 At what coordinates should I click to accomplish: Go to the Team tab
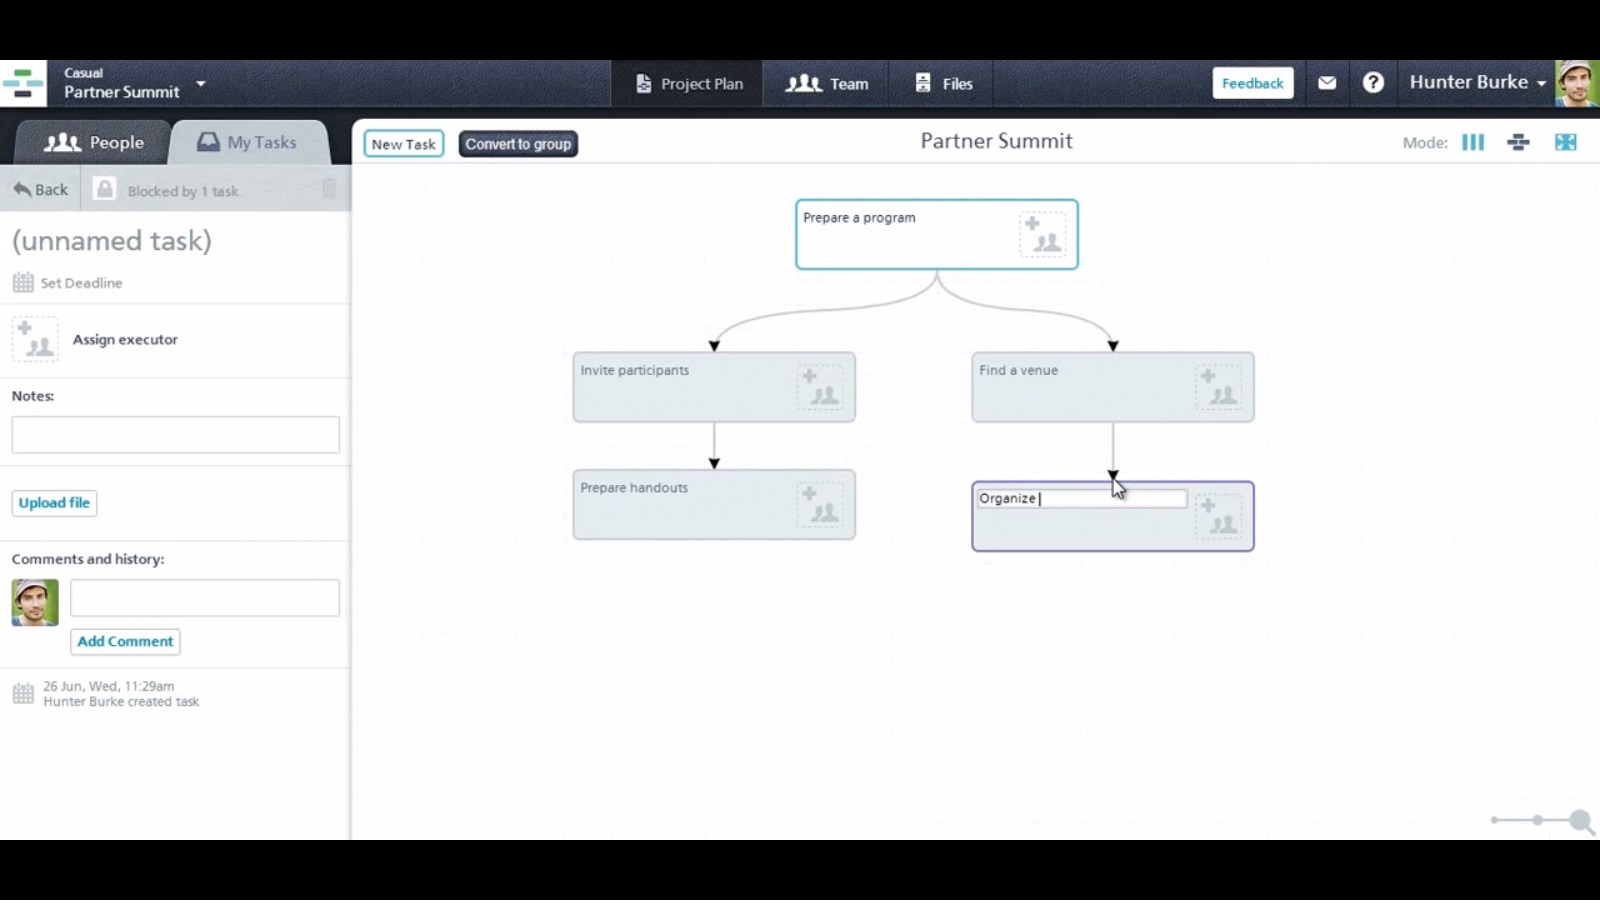[x=827, y=84]
